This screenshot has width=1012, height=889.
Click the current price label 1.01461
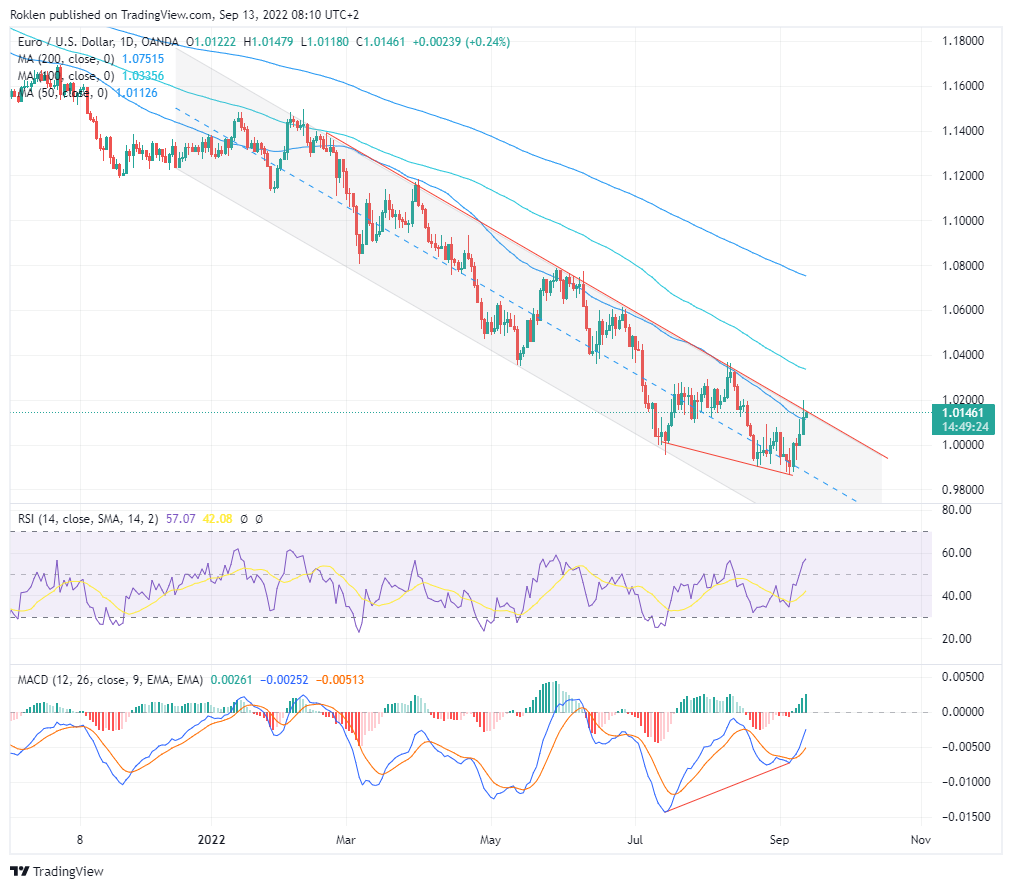(963, 413)
